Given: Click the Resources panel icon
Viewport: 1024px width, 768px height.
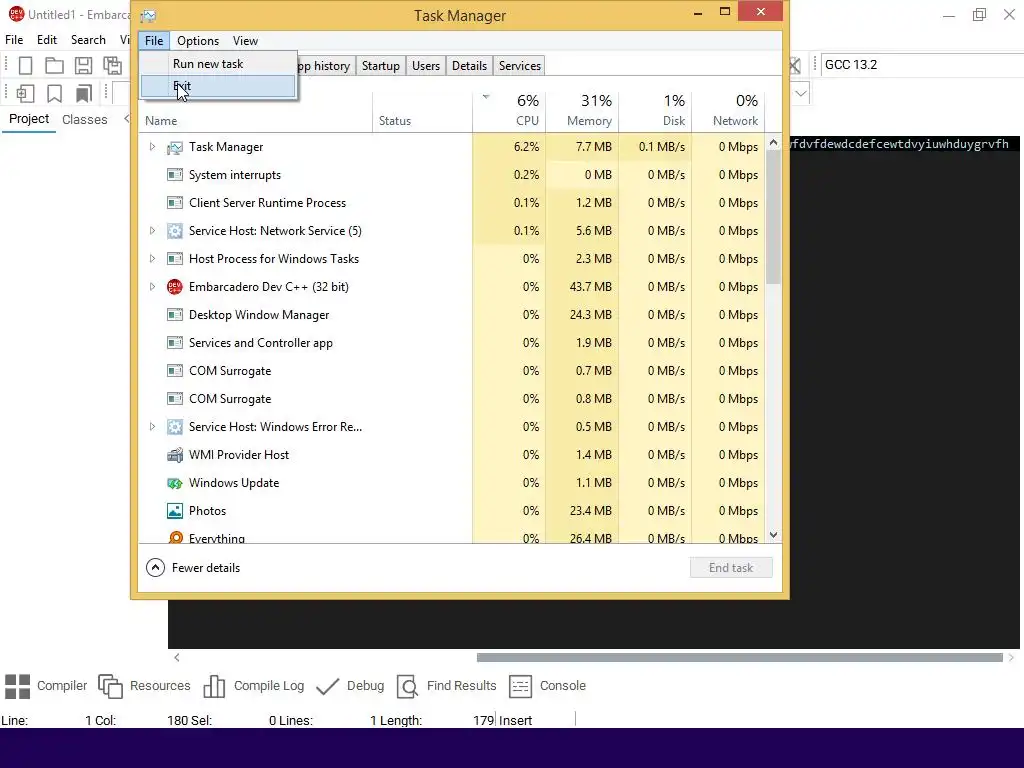Looking at the screenshot, I should (x=110, y=686).
